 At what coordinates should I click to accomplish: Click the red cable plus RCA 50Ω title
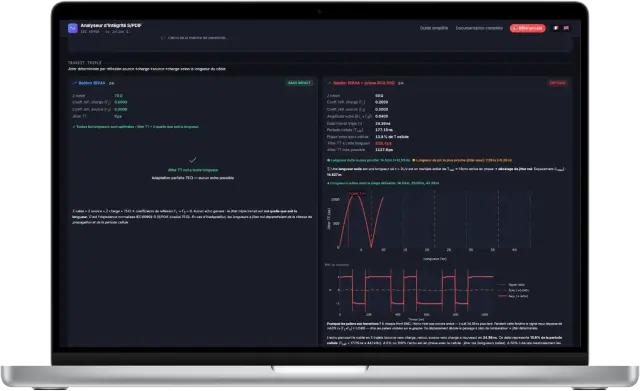[364, 83]
